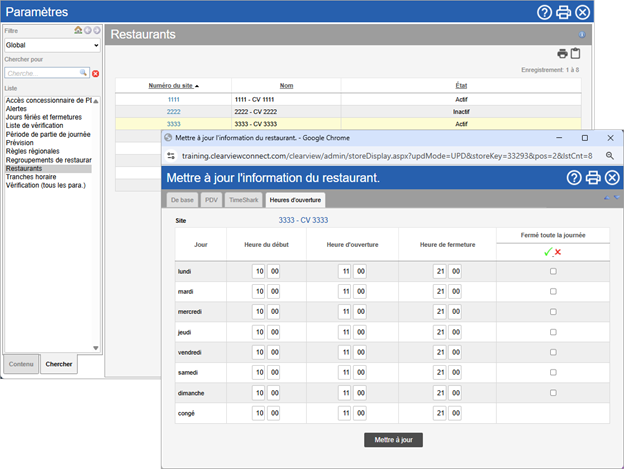Switch to the Chercher tab
This screenshot has width=624, height=469.
pos(59,364)
